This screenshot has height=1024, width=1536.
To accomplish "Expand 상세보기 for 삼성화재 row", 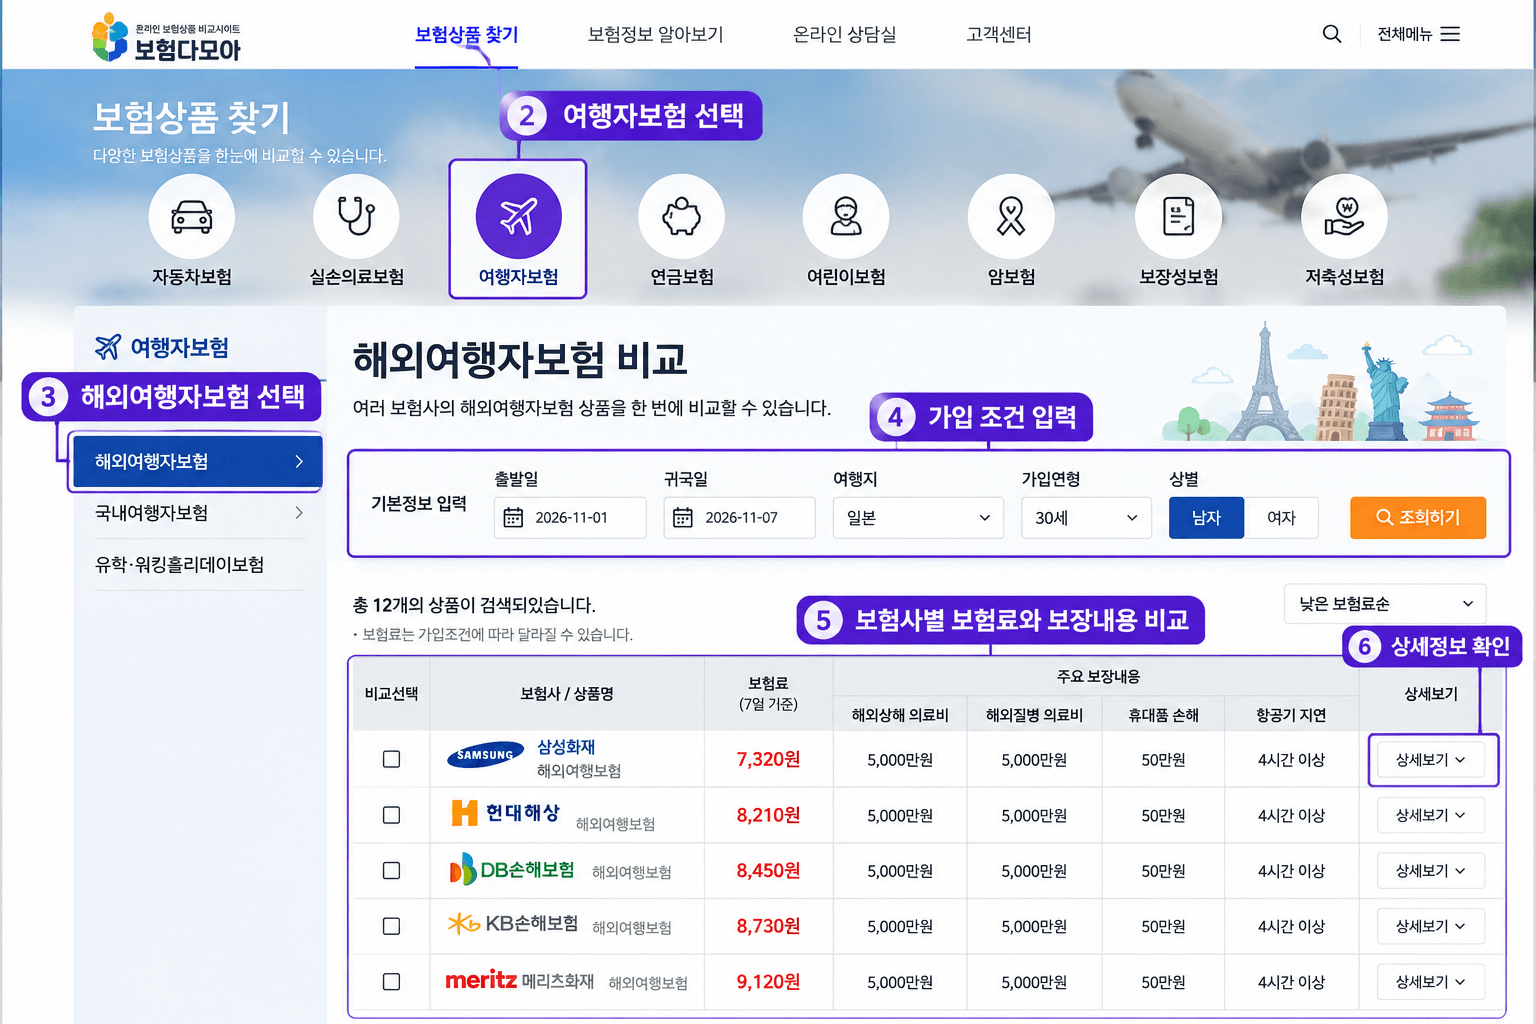I will click(1431, 760).
